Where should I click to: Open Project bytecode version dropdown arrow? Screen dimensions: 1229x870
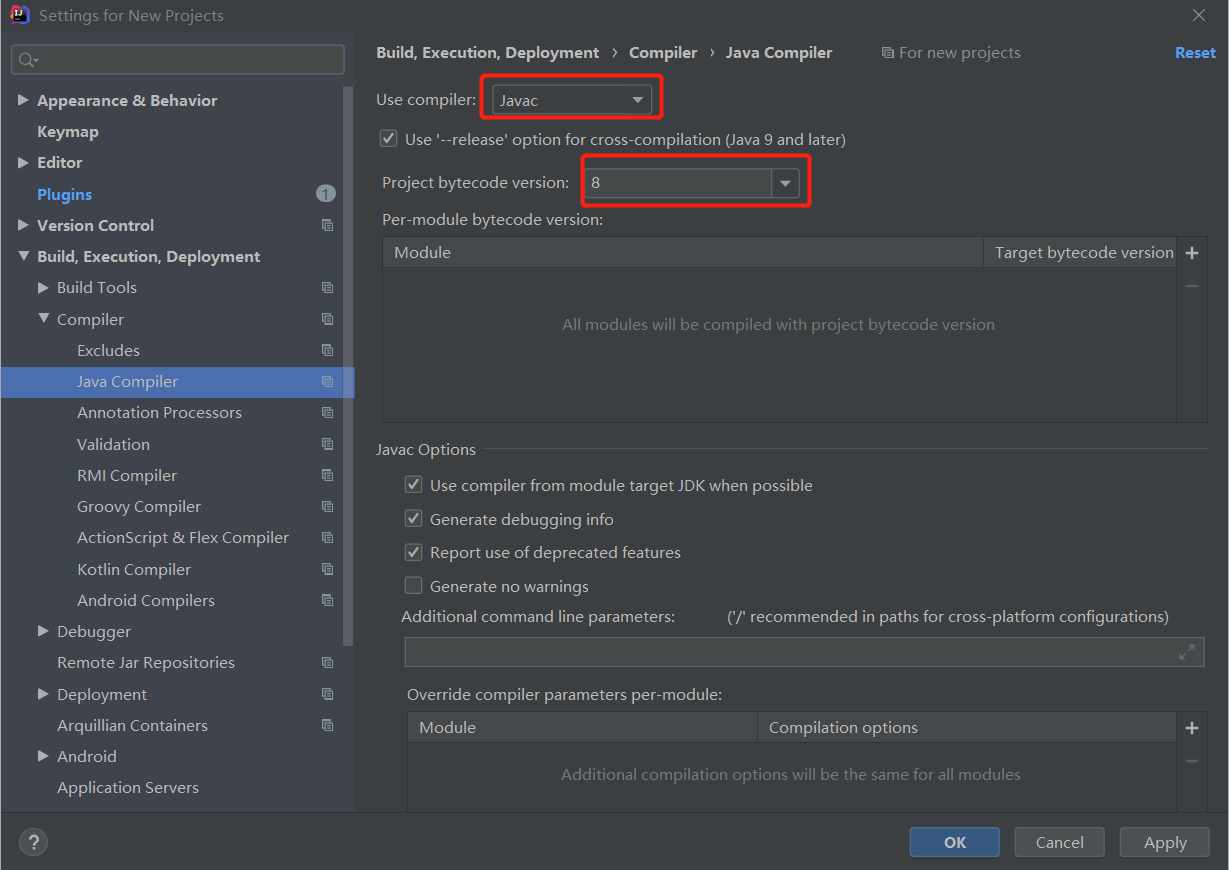[785, 183]
